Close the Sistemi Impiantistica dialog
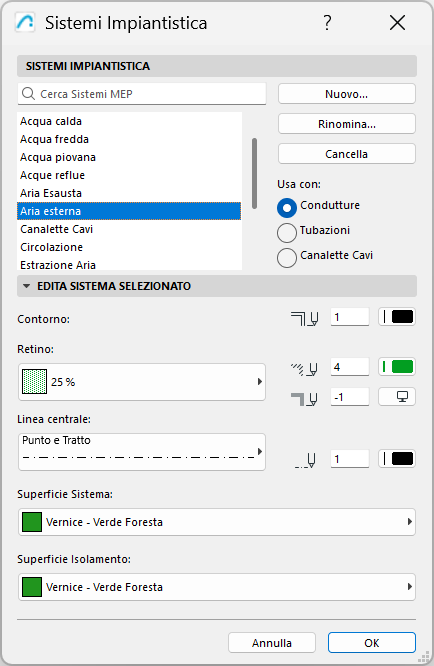 pos(397,23)
